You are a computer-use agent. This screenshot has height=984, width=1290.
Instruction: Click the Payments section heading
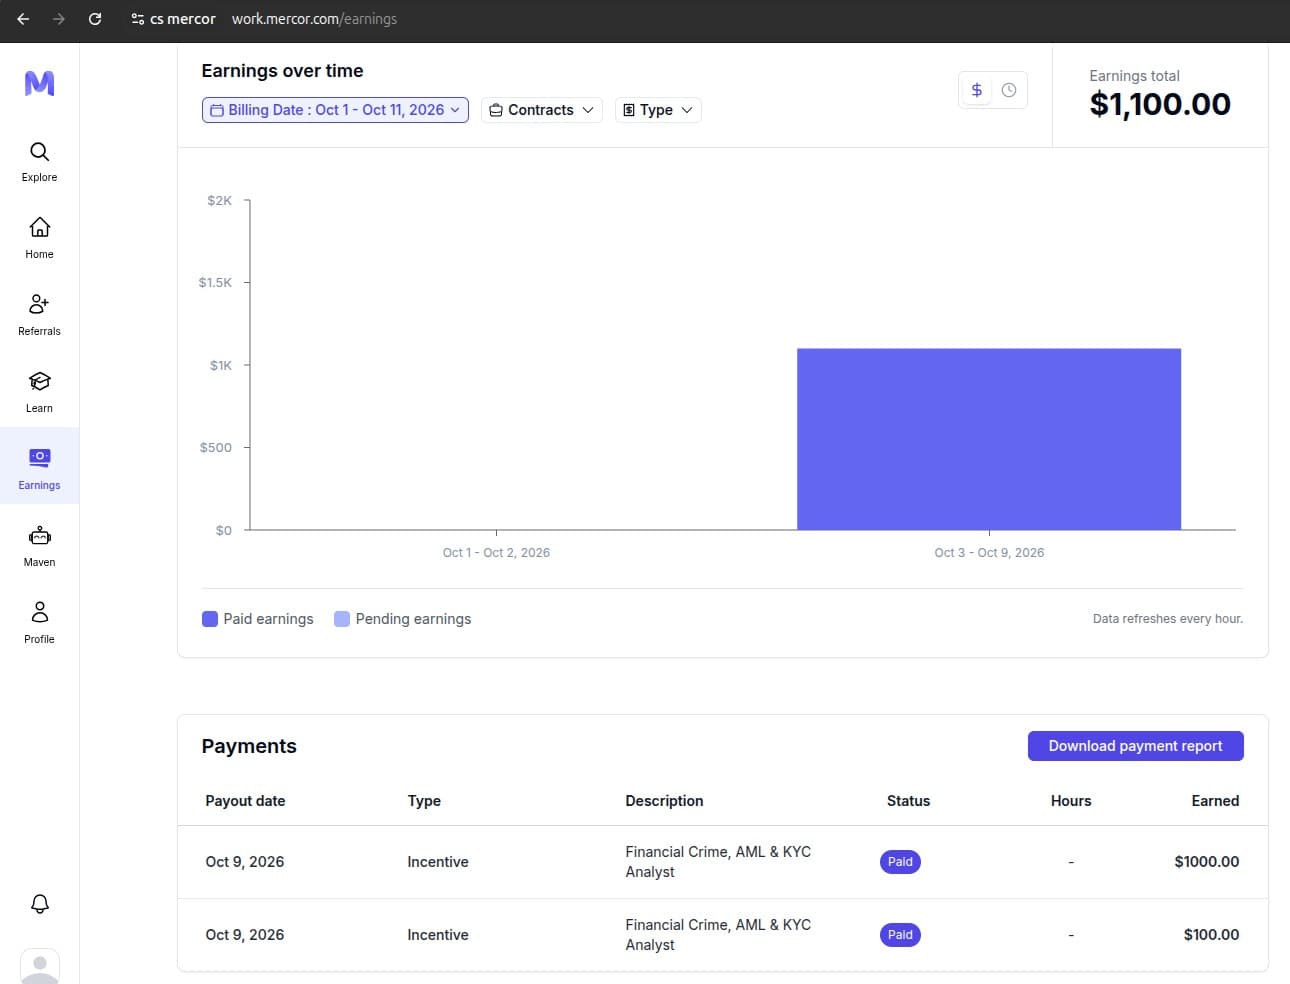click(x=249, y=746)
